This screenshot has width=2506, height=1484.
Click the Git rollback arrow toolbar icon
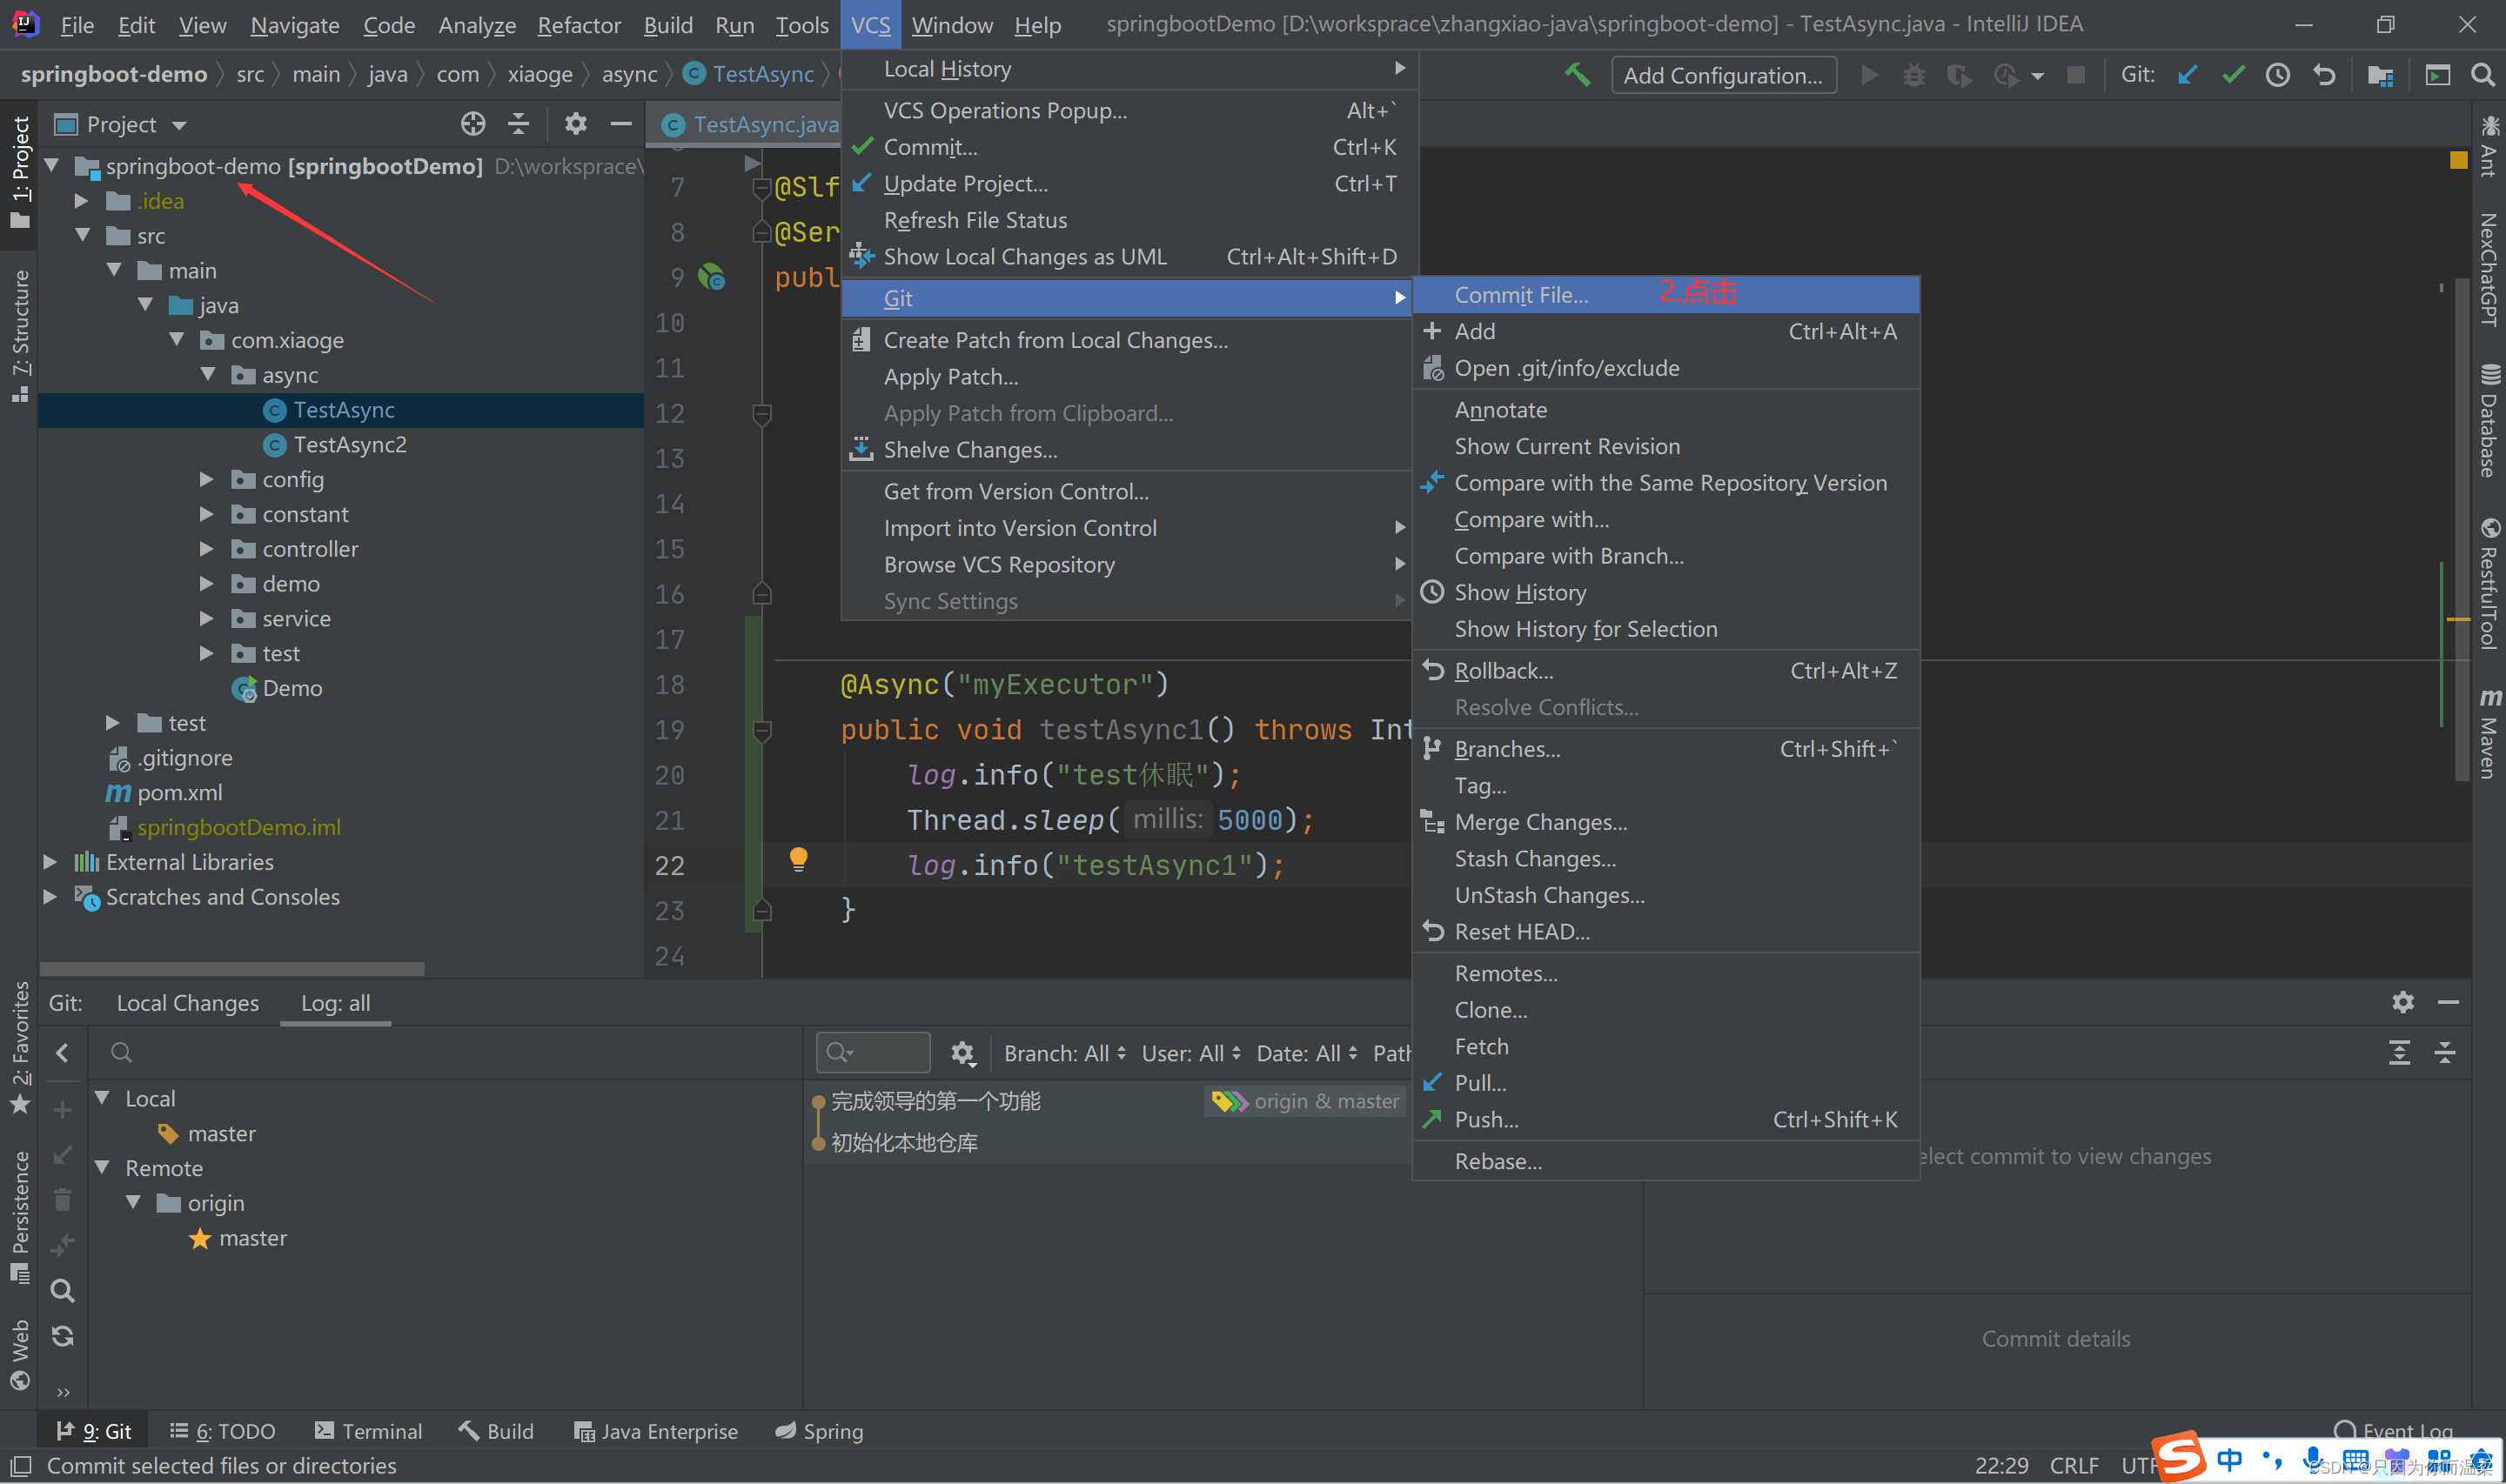pyautogui.click(x=2324, y=75)
